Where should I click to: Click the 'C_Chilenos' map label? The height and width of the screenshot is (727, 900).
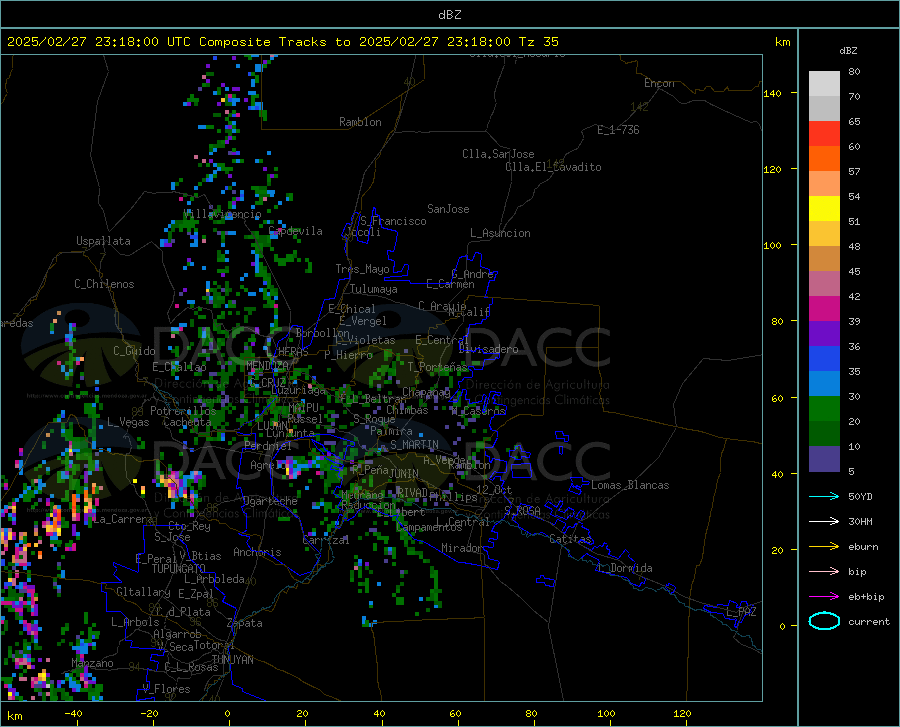pos(104,284)
